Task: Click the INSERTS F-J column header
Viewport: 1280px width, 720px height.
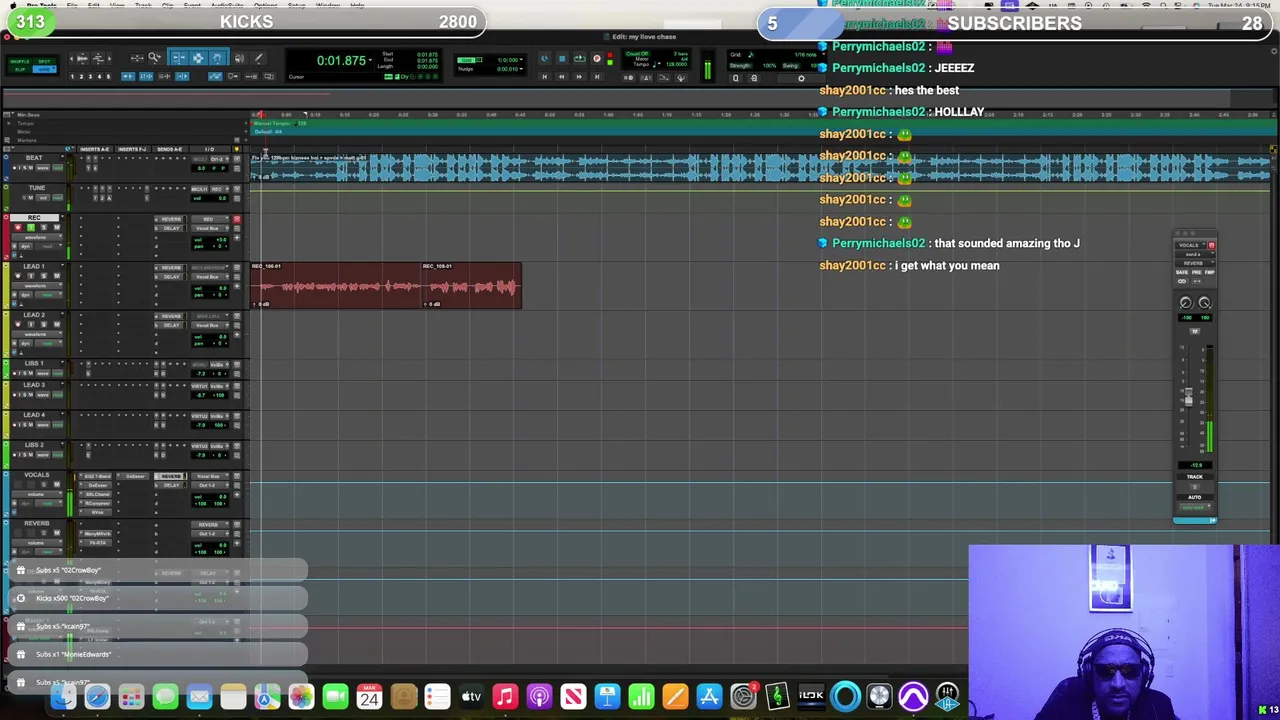Action: [132, 149]
